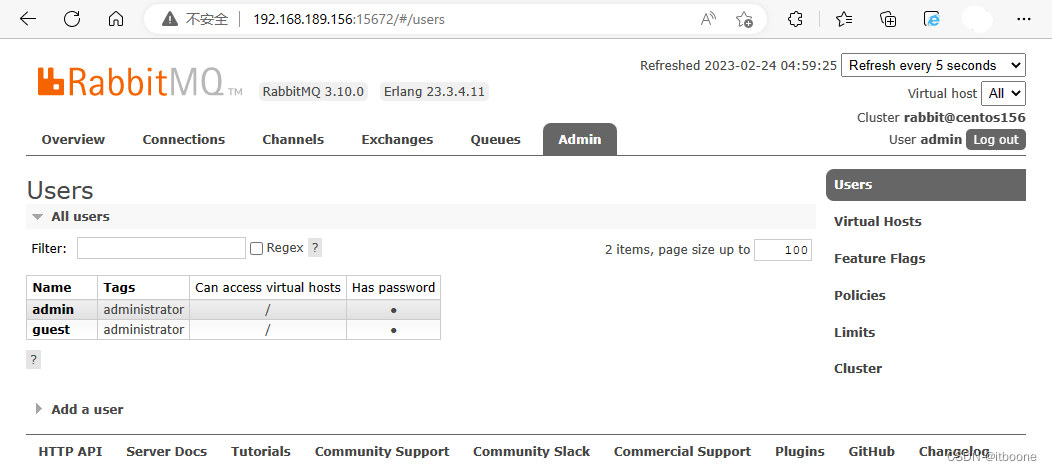The image size is (1052, 471).
Task: Go back with the browser back arrow
Action: 28,19
